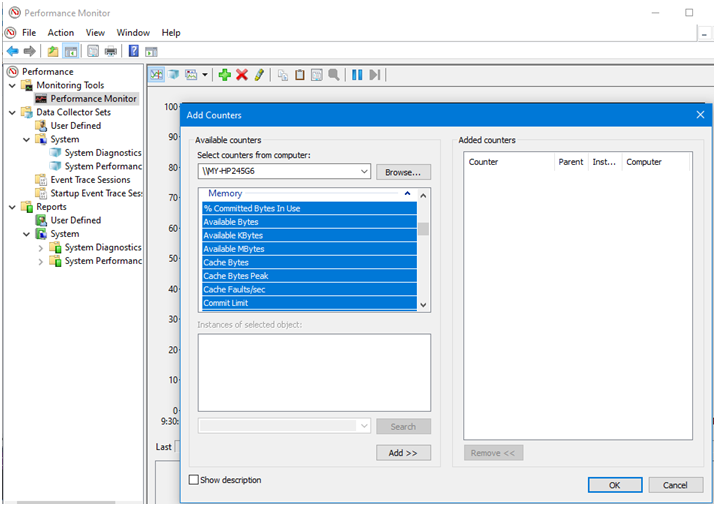Select Available KBytes counter
Viewport: 716px width, 506px height.
coord(309,236)
